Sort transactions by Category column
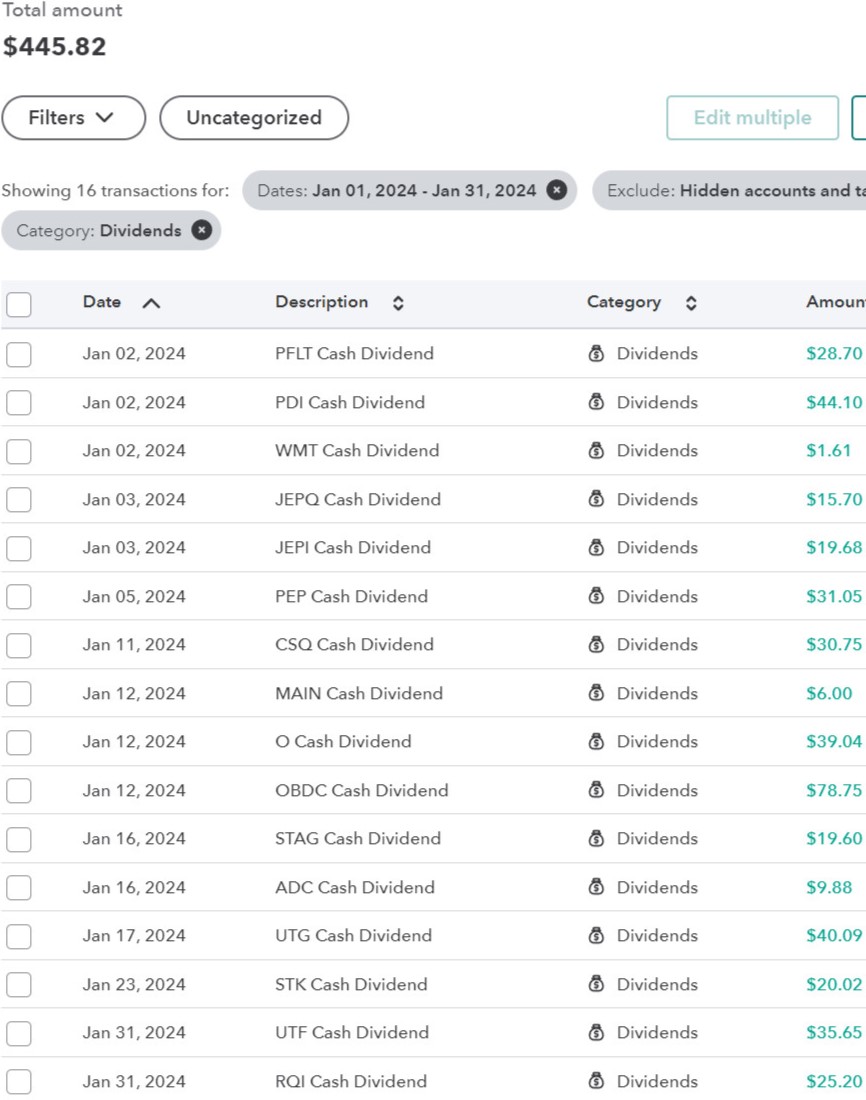 690,303
